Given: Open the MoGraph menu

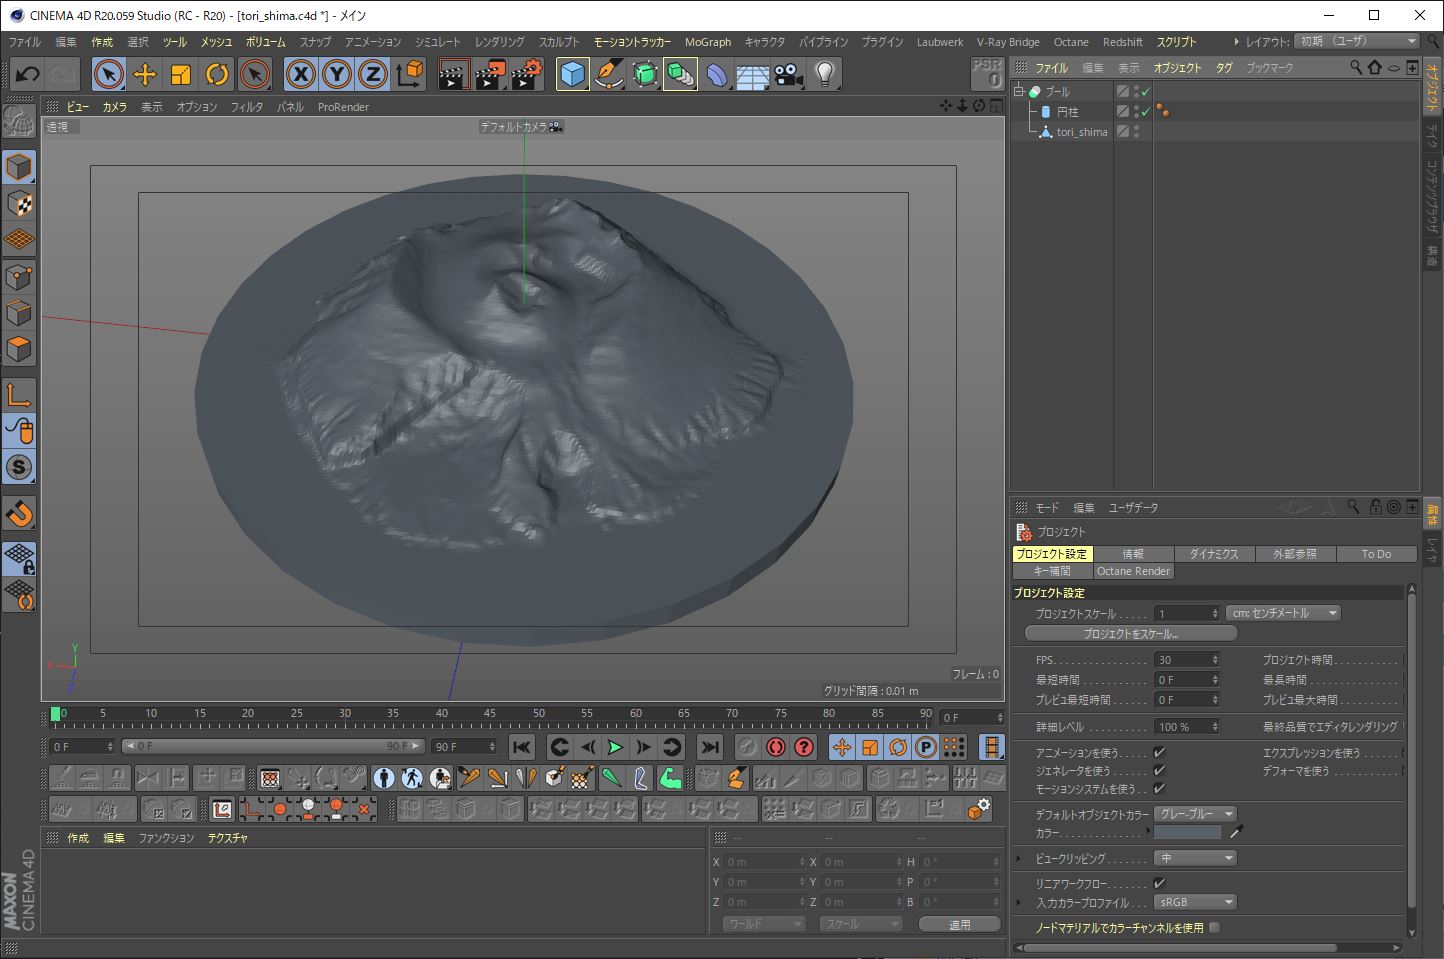Looking at the screenshot, I should [x=708, y=42].
